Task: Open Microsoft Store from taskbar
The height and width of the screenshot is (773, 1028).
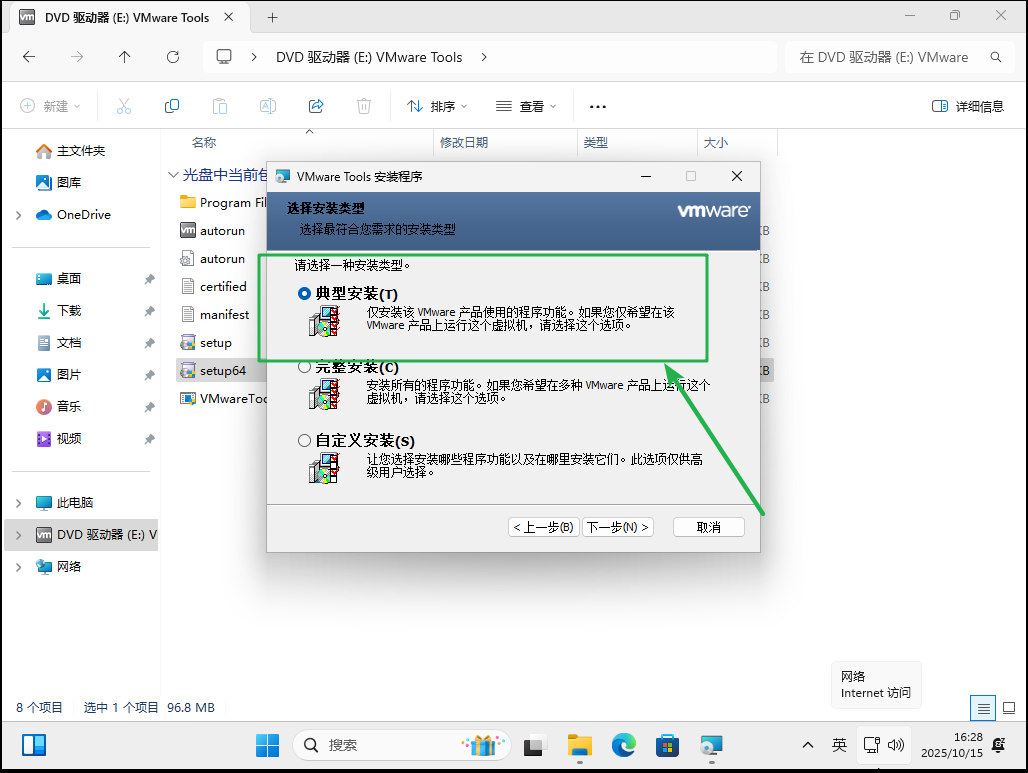Action: pos(667,745)
